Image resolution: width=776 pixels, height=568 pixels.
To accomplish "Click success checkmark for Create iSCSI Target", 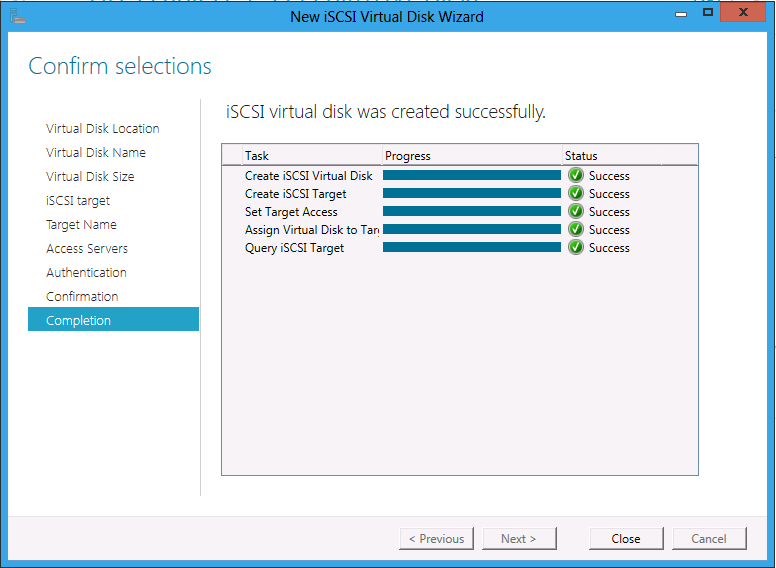I will point(576,193).
